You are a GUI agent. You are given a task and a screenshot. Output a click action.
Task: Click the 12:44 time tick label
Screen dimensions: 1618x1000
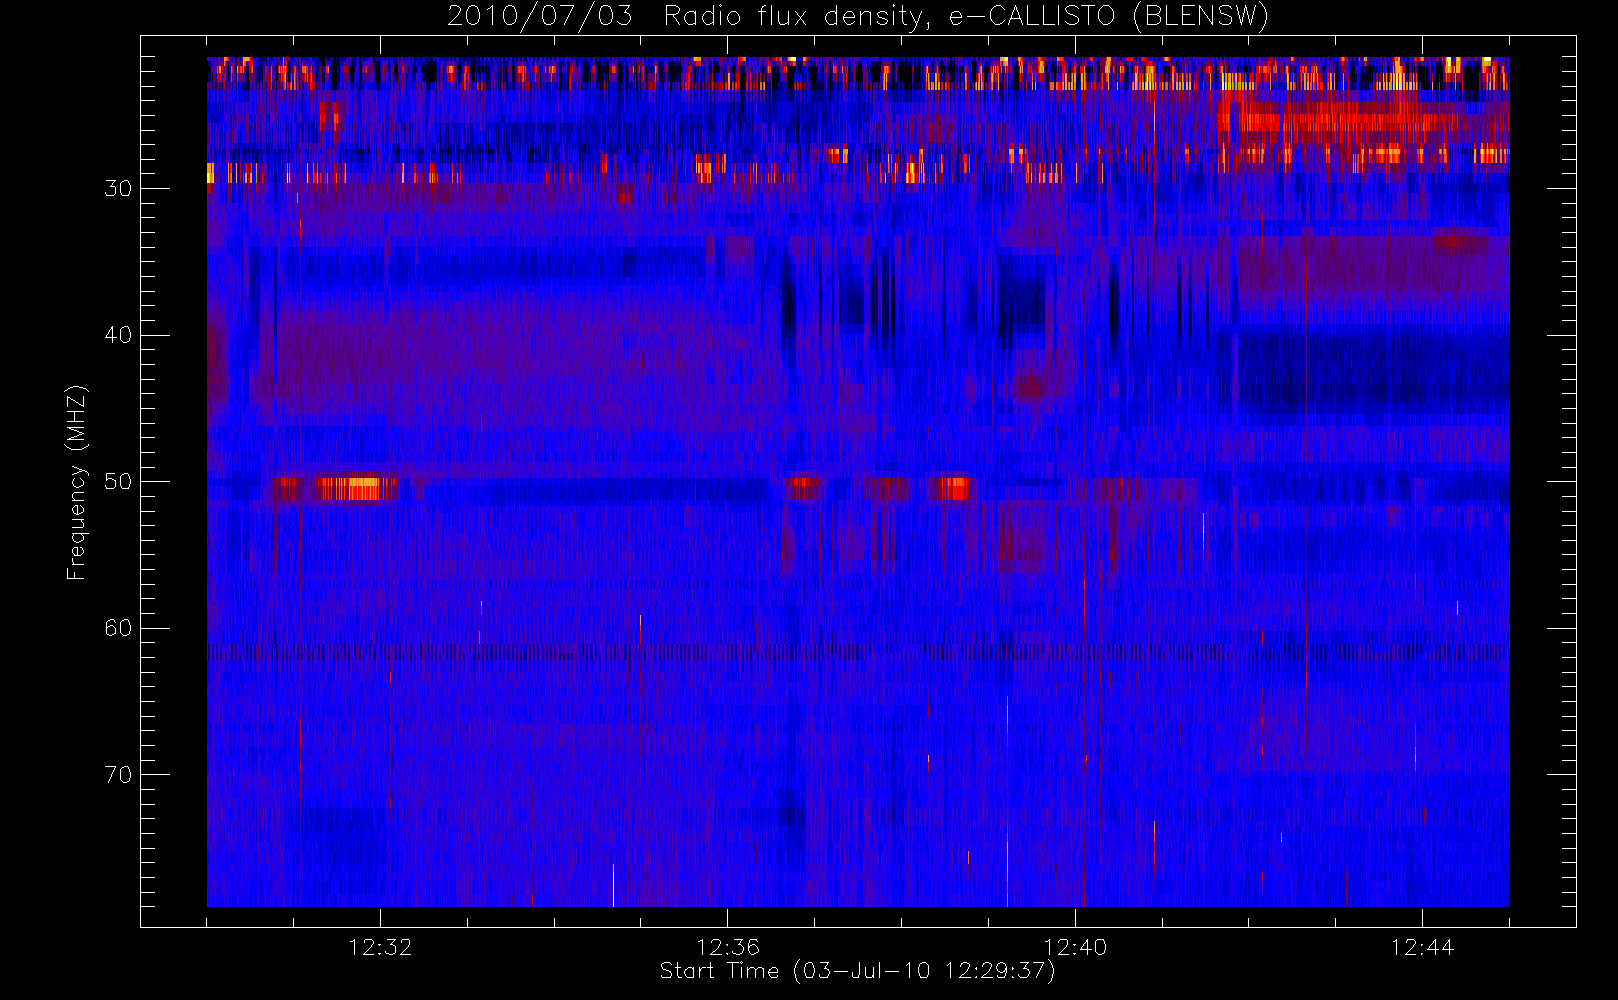click(1422, 947)
